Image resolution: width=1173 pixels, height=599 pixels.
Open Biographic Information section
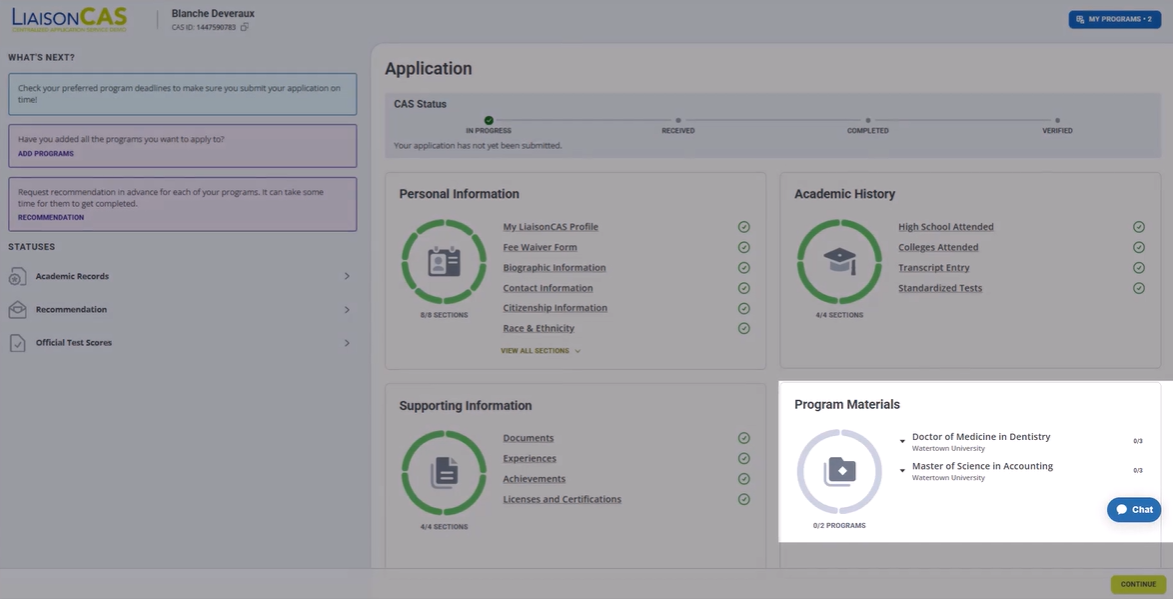click(554, 268)
